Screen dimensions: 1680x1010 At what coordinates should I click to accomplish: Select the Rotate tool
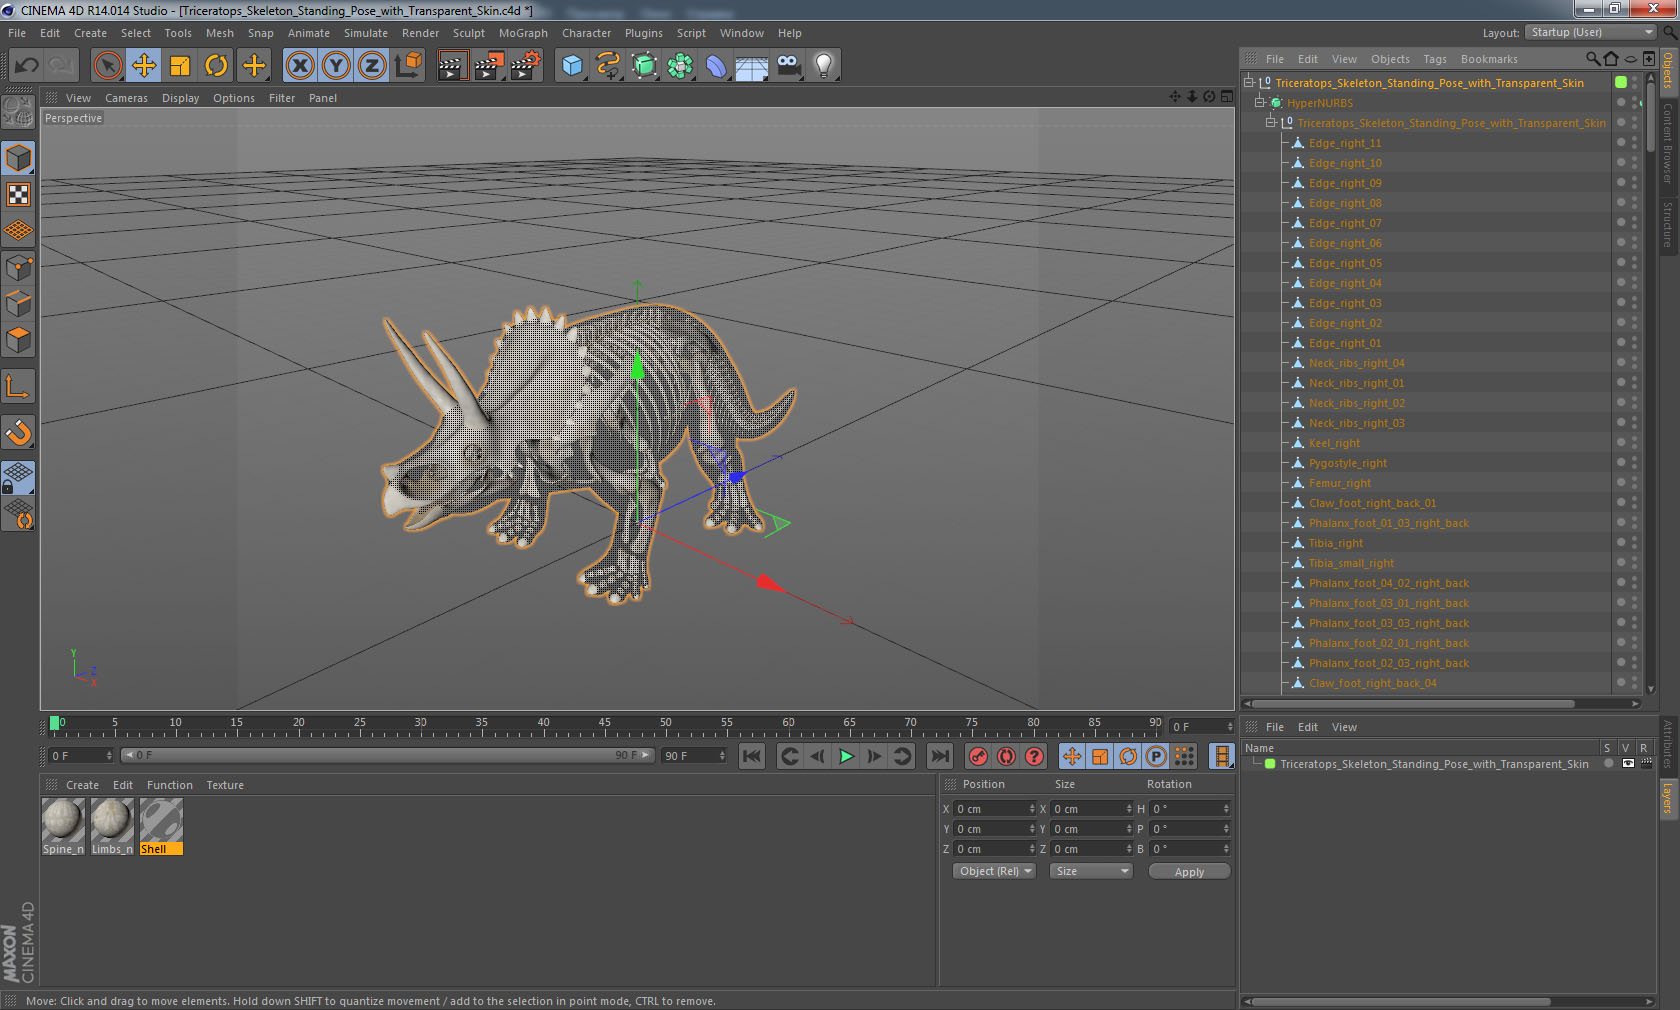(216, 66)
